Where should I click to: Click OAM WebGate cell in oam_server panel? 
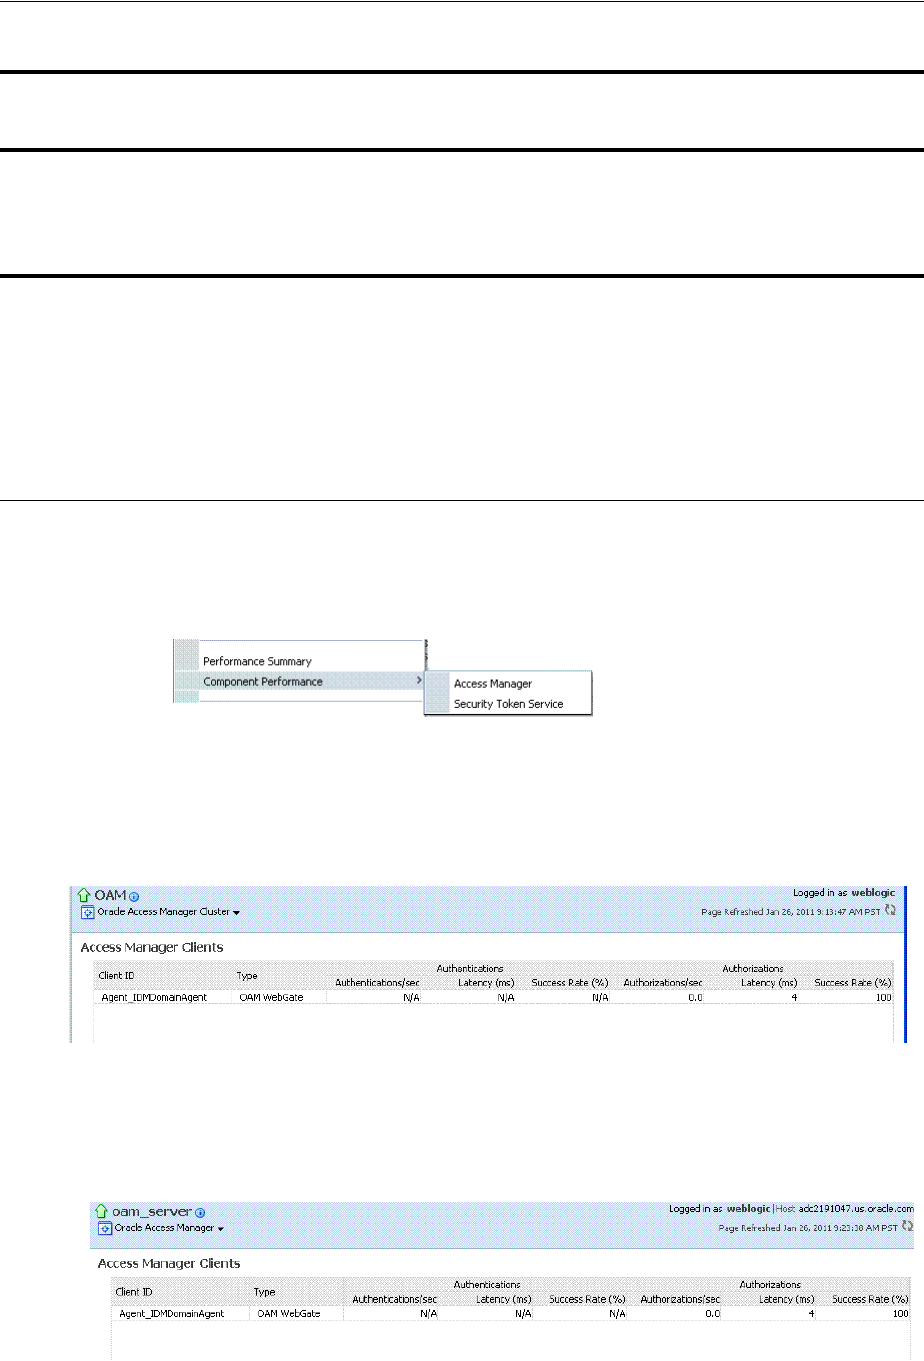pos(288,1314)
